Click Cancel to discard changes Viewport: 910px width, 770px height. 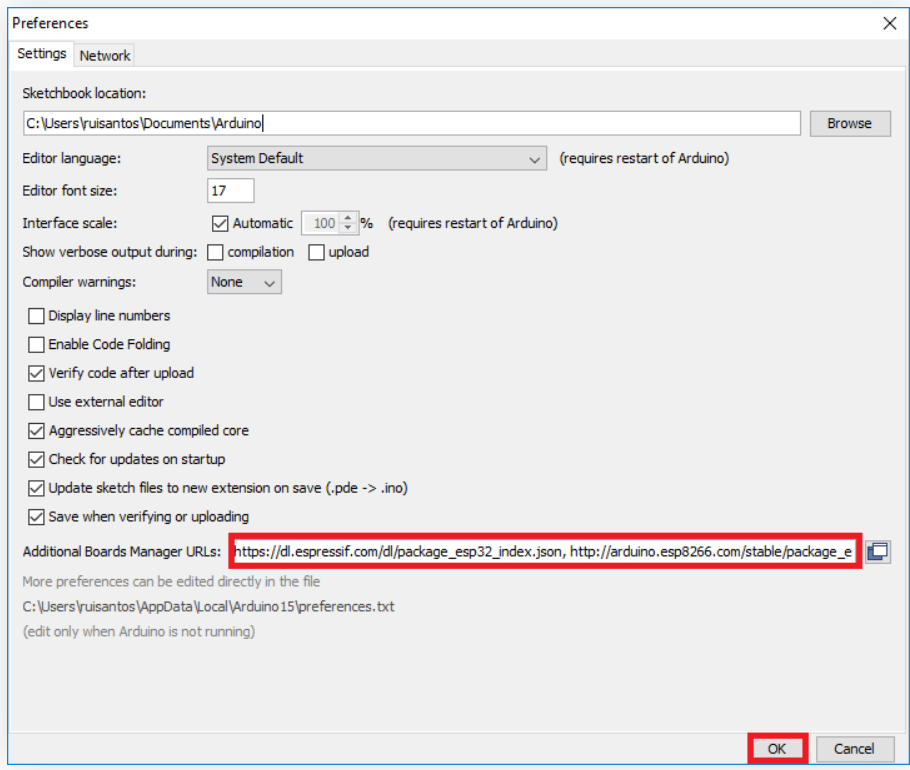854,749
